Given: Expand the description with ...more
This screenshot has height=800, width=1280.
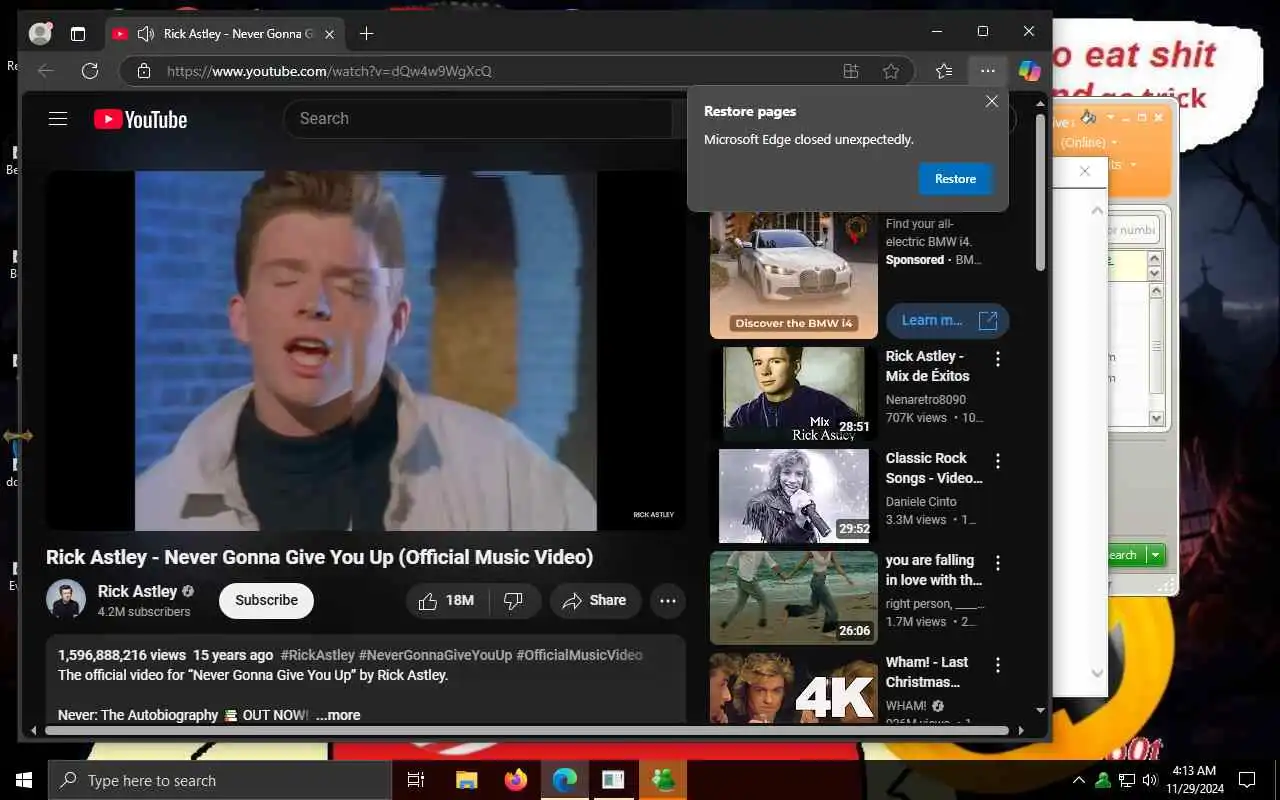Looking at the screenshot, I should coord(338,715).
